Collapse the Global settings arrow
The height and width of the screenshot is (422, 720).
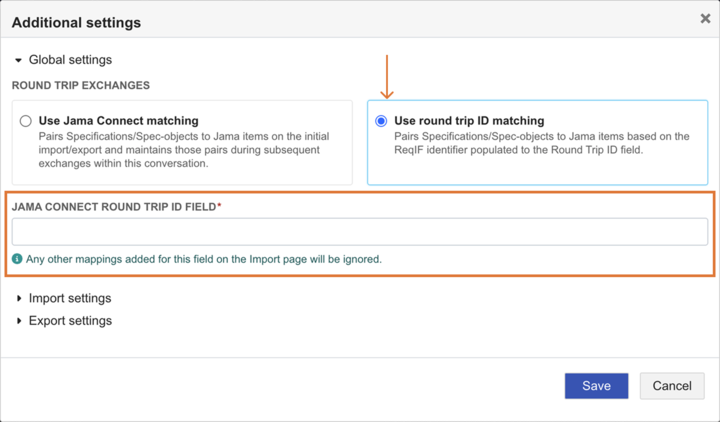(x=18, y=60)
